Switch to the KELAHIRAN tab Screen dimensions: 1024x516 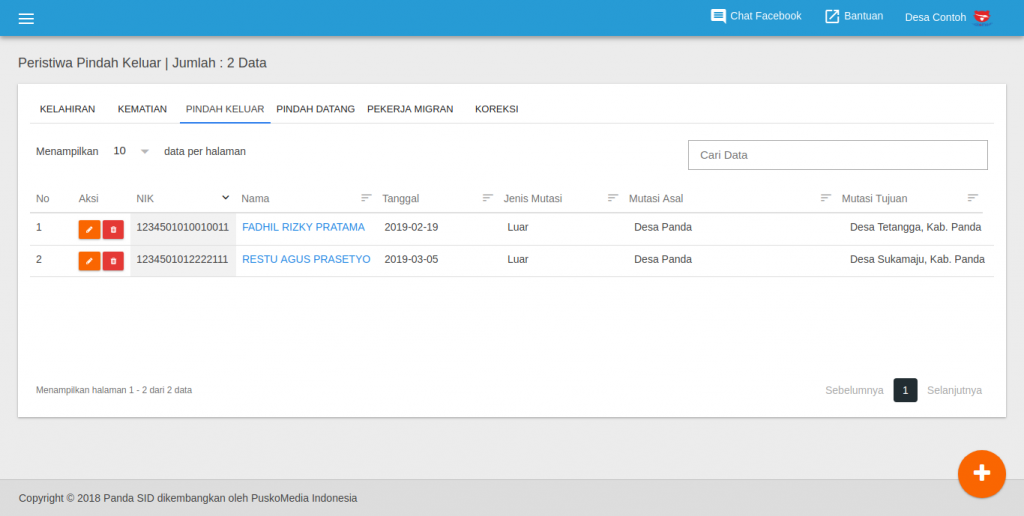[x=67, y=109]
